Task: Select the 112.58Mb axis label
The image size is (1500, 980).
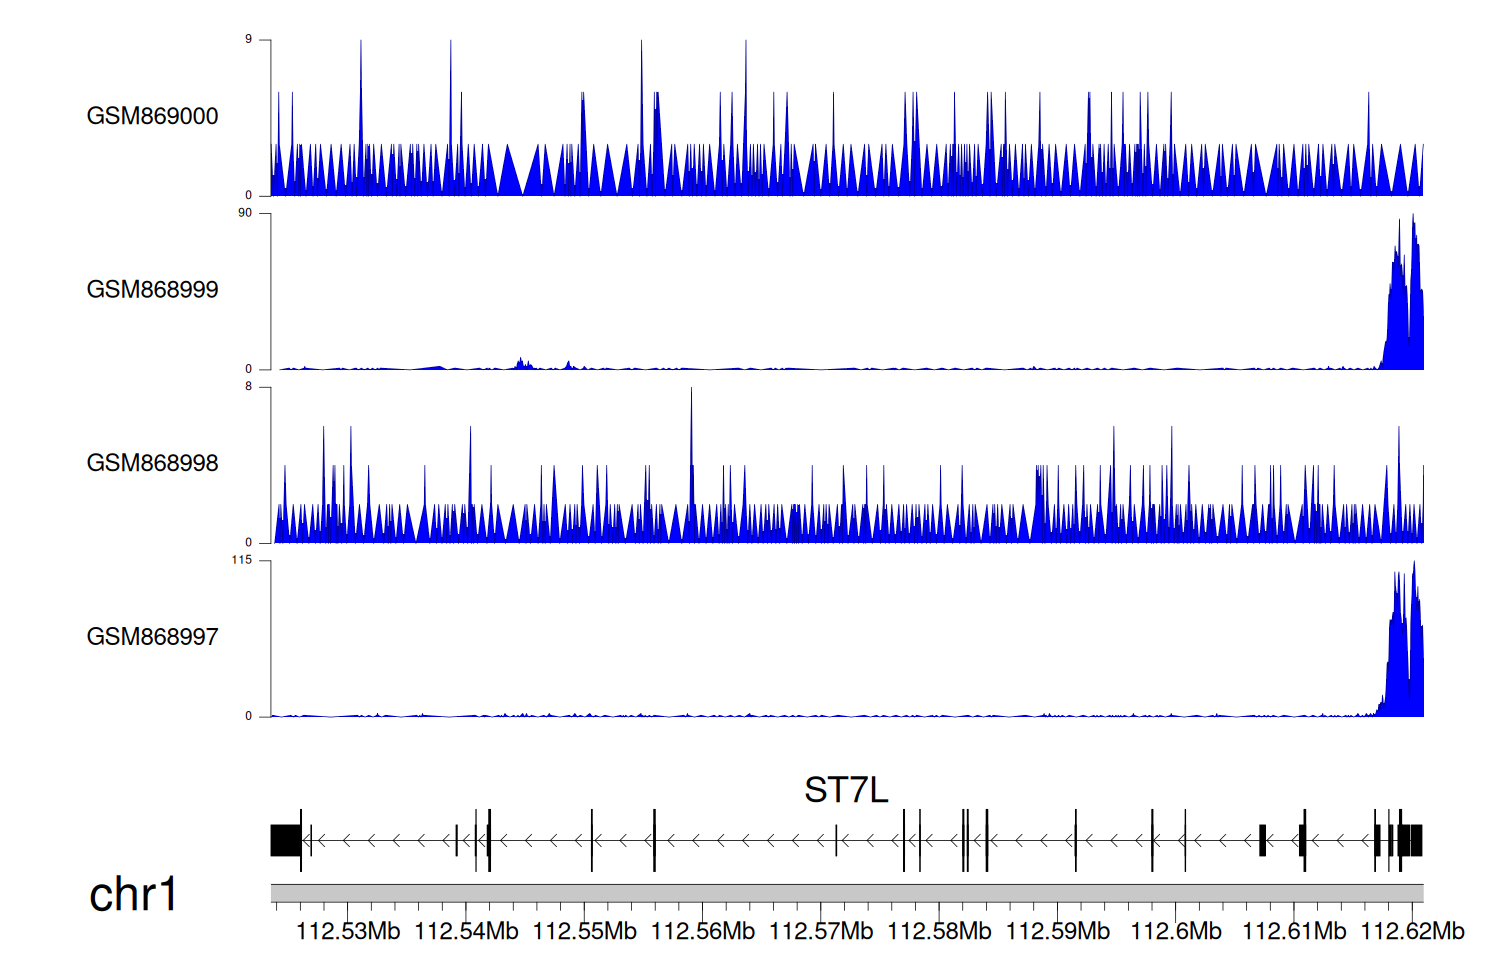Action: click(x=939, y=932)
